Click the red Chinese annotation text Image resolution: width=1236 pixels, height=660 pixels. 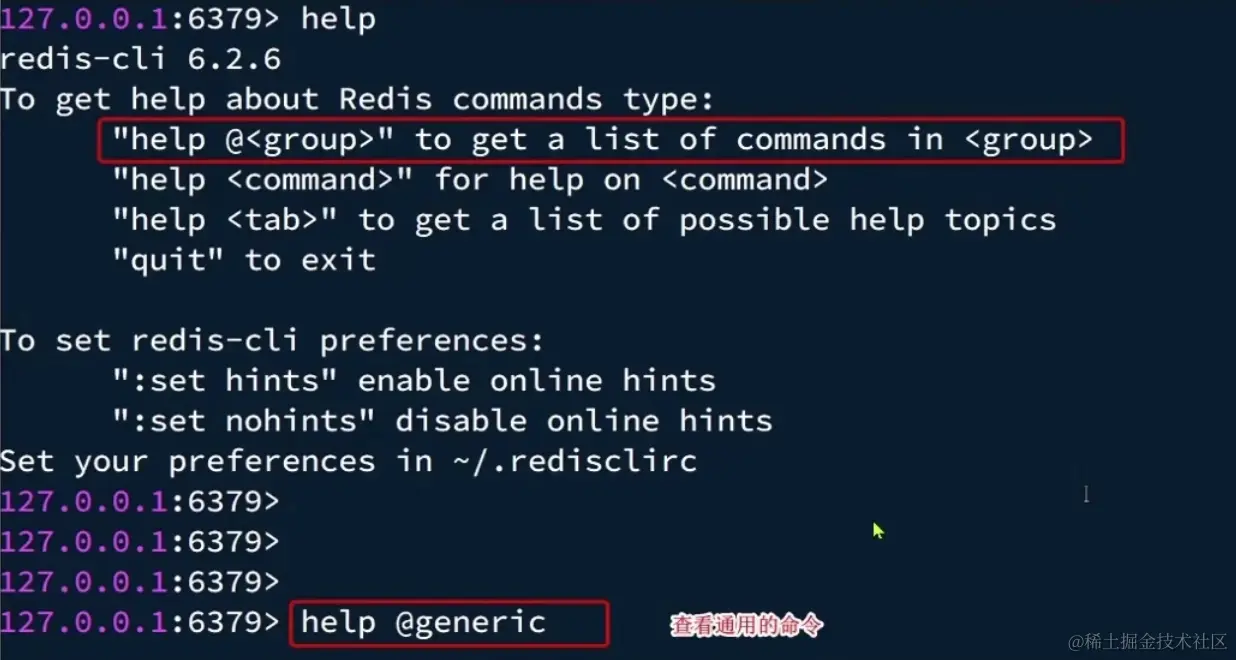click(746, 626)
